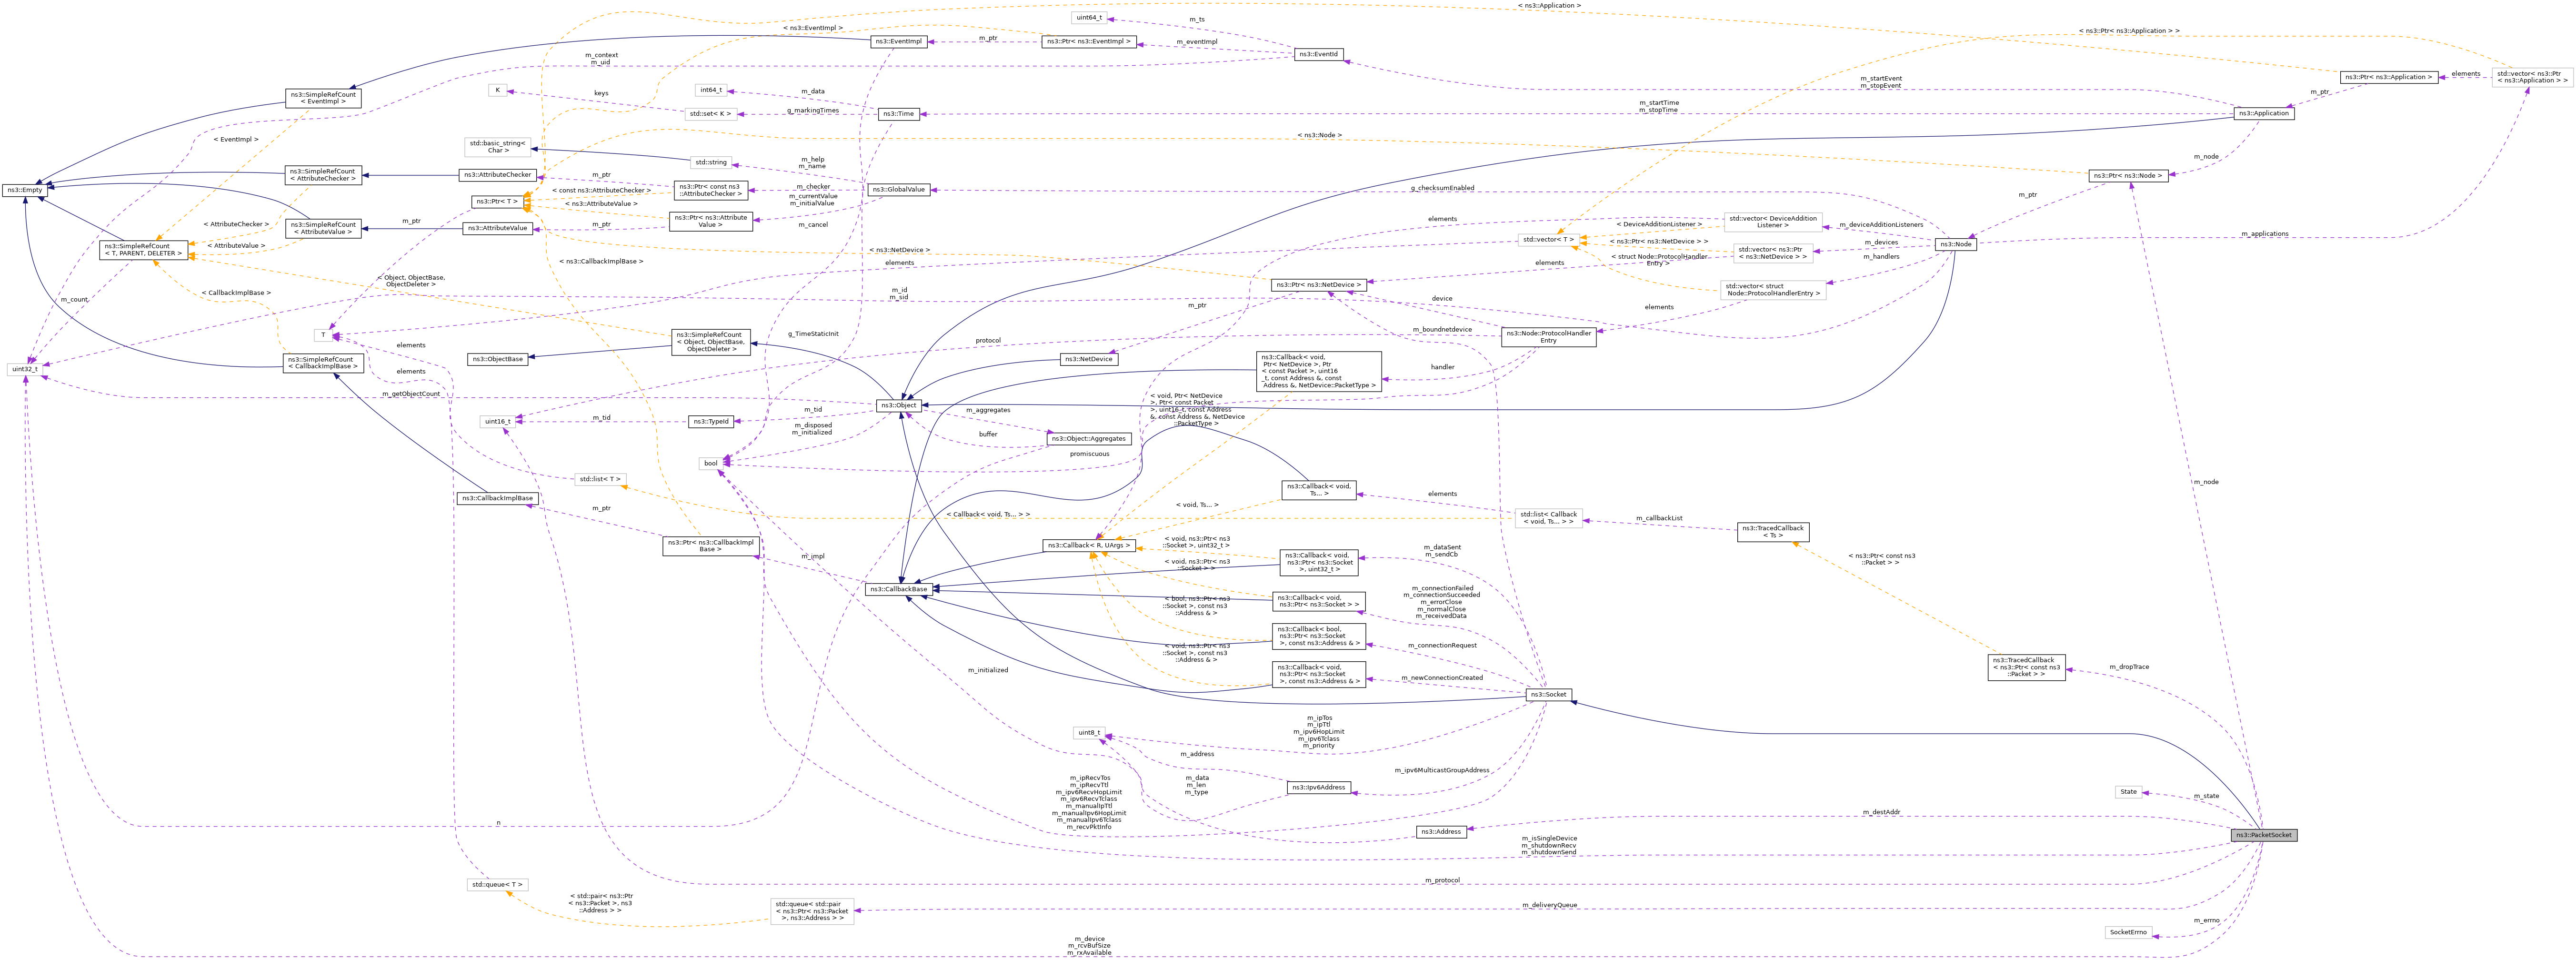Viewport: 2576px width, 960px height.
Task: Select the ns3::Object::Aggregates node
Action: tap(1088, 438)
